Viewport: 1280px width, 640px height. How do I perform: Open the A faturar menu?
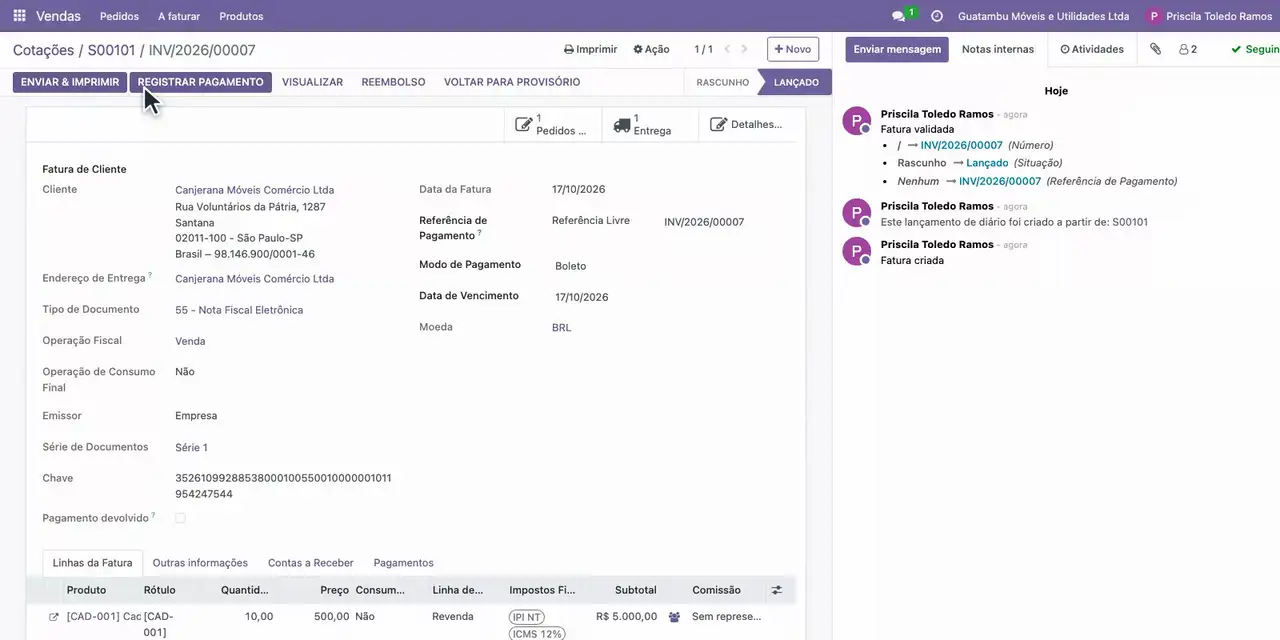click(x=179, y=16)
